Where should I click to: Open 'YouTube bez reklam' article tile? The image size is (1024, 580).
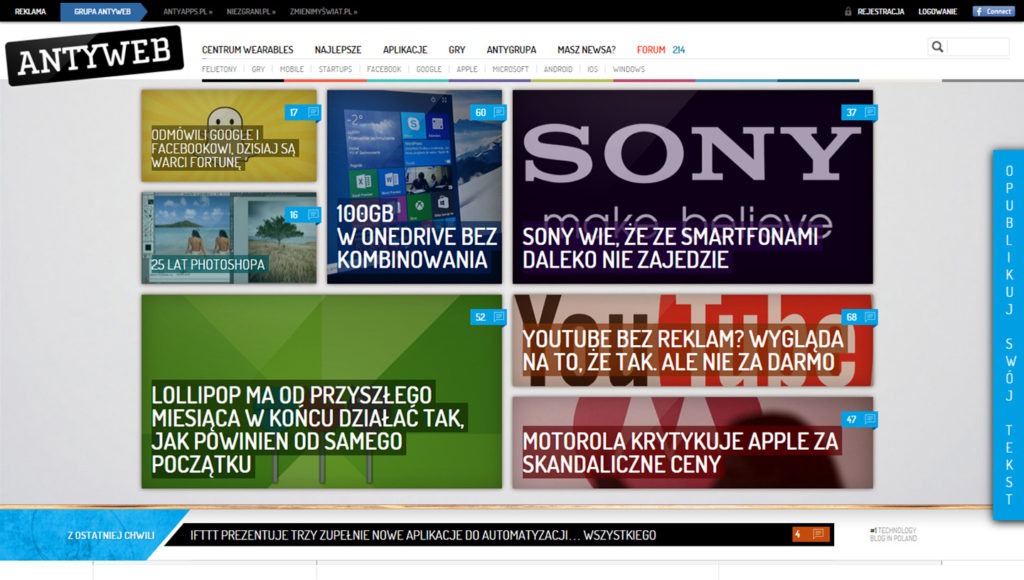(693, 340)
